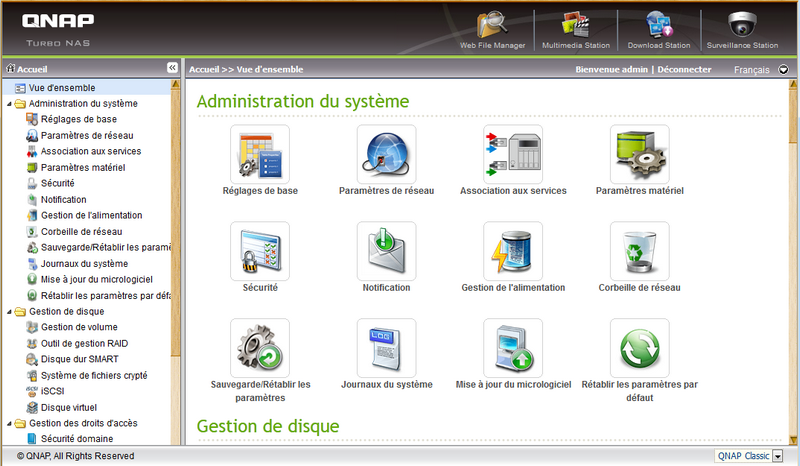This screenshot has width=800, height=466.
Task: Collapse Administration du système tree folder
Action: (x=9, y=104)
